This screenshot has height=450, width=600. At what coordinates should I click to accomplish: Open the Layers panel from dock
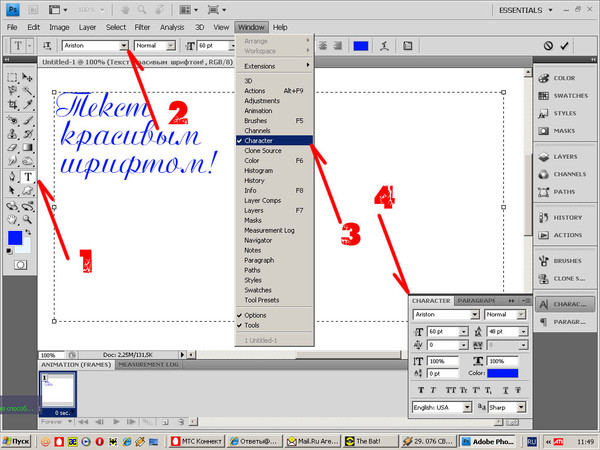tap(558, 157)
